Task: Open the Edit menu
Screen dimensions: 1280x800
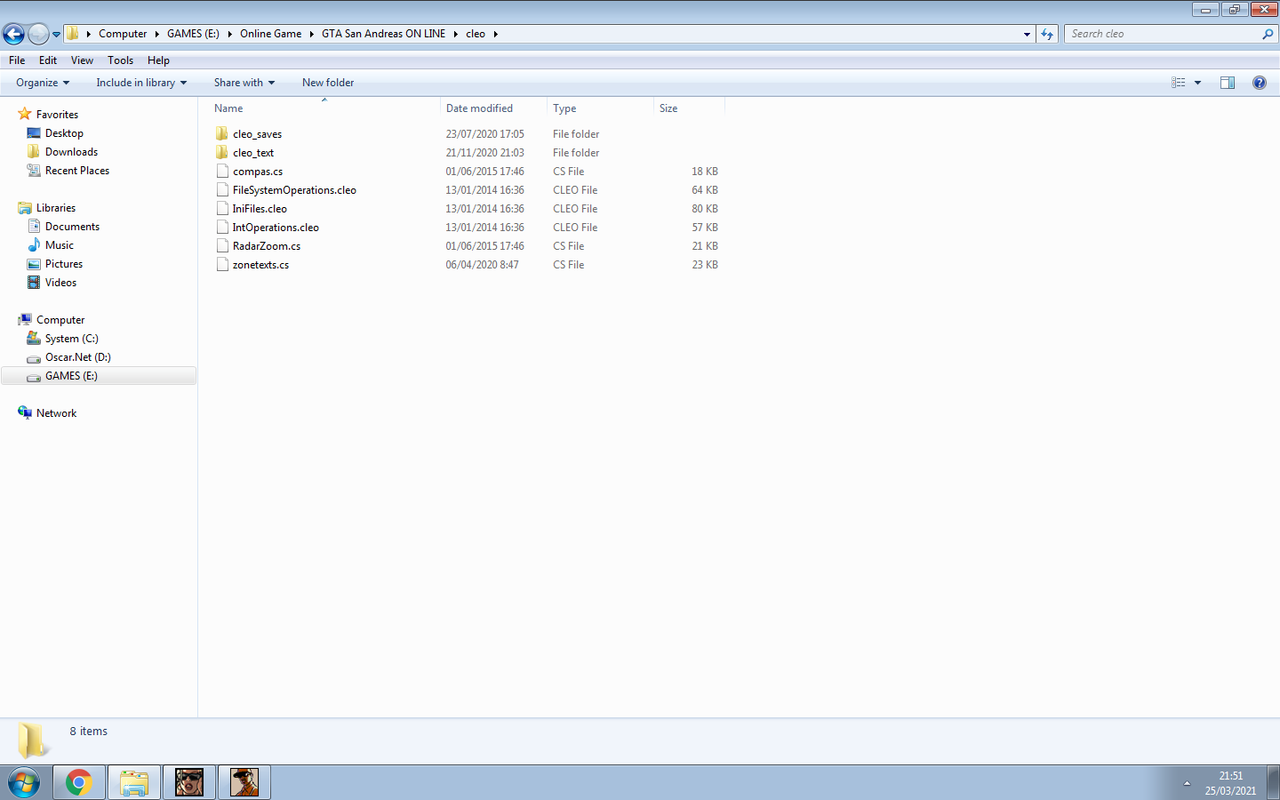Action: point(48,60)
